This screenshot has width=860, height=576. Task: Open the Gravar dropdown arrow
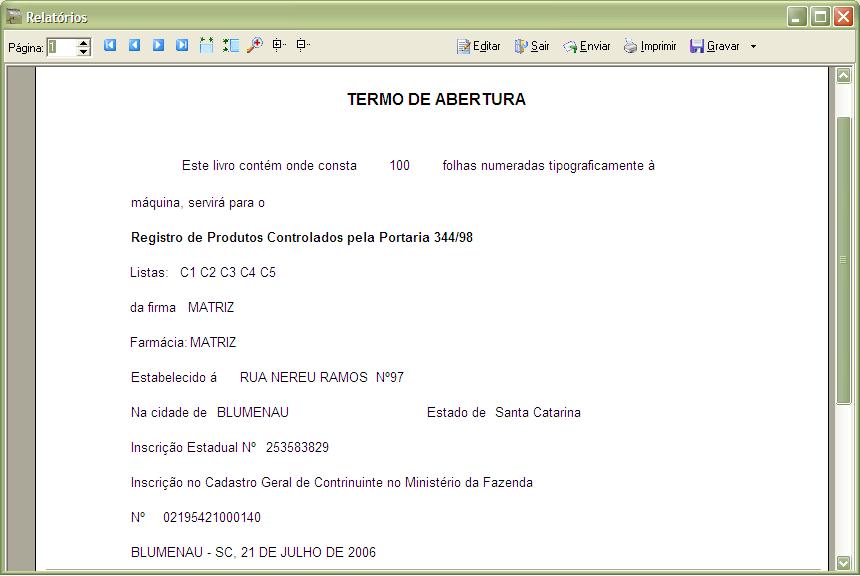click(x=753, y=47)
